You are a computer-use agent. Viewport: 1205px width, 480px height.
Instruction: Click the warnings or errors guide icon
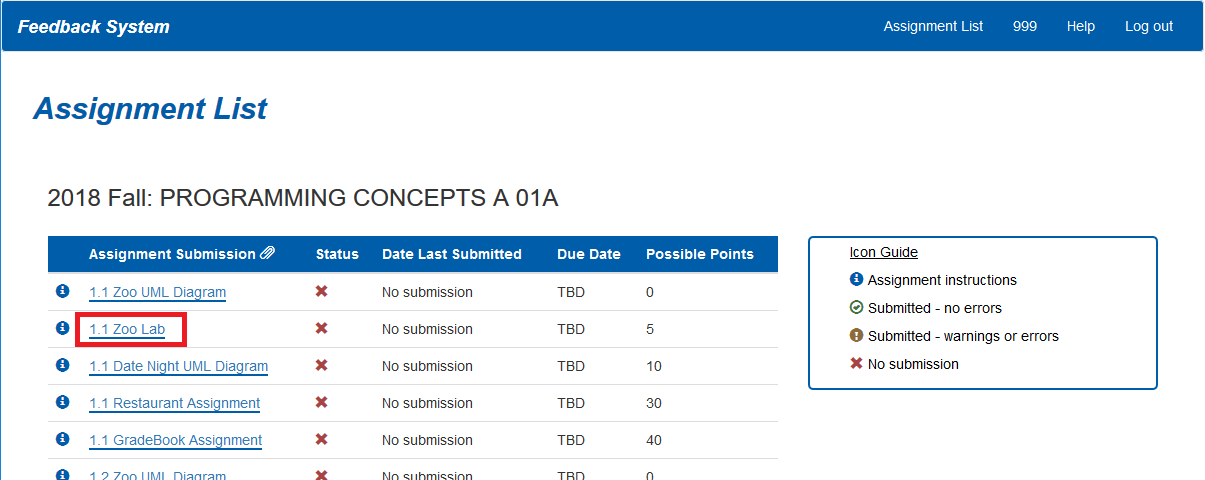pos(856,336)
